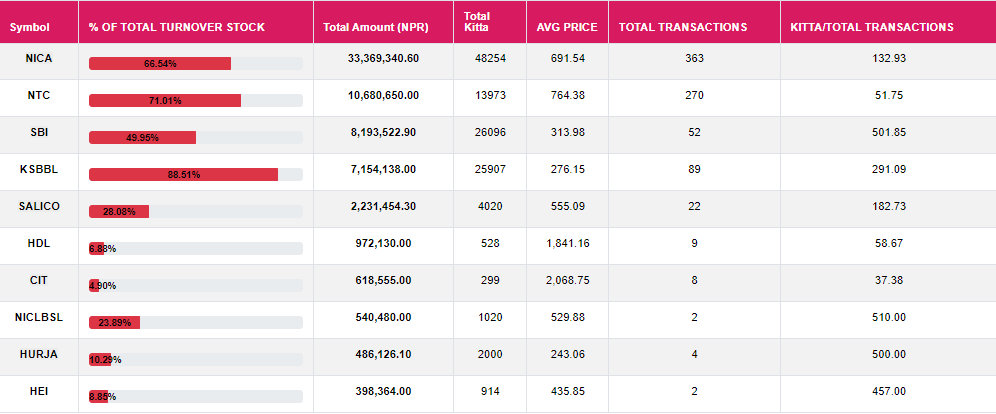
Task: Click total amount 10,680,650.00
Action: (x=383, y=95)
